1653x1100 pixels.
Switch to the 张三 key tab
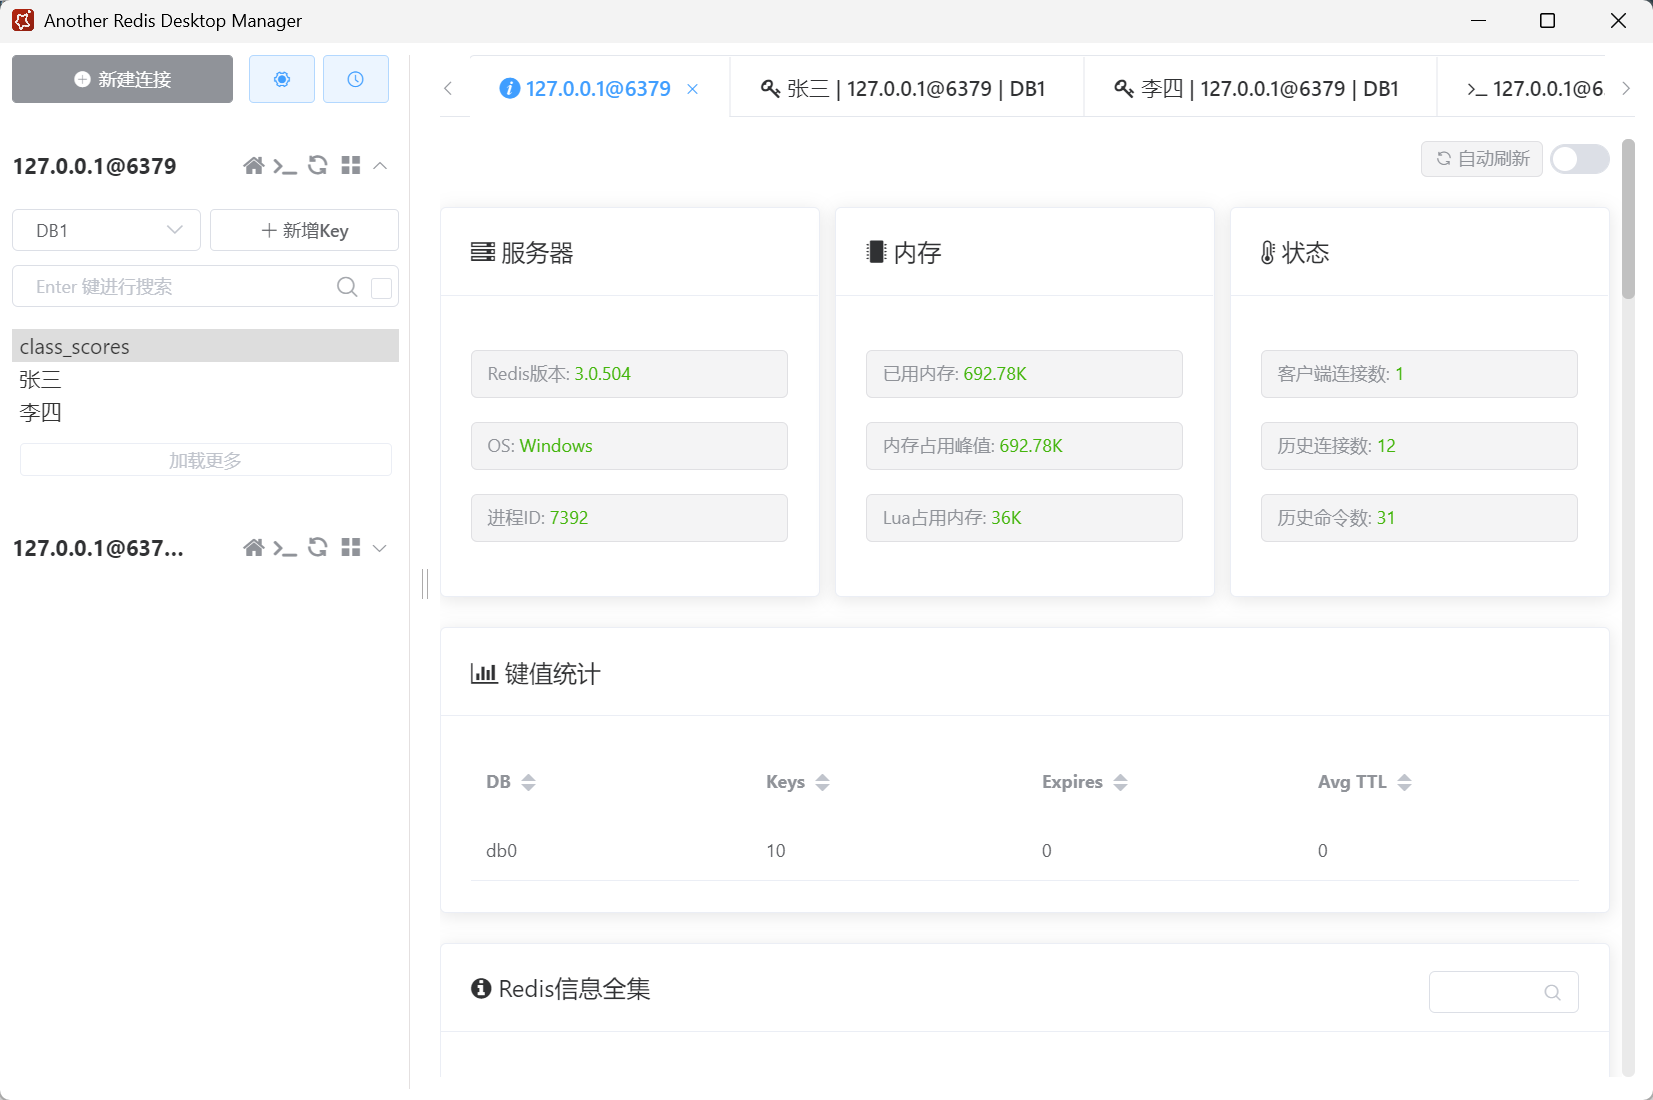tap(904, 89)
